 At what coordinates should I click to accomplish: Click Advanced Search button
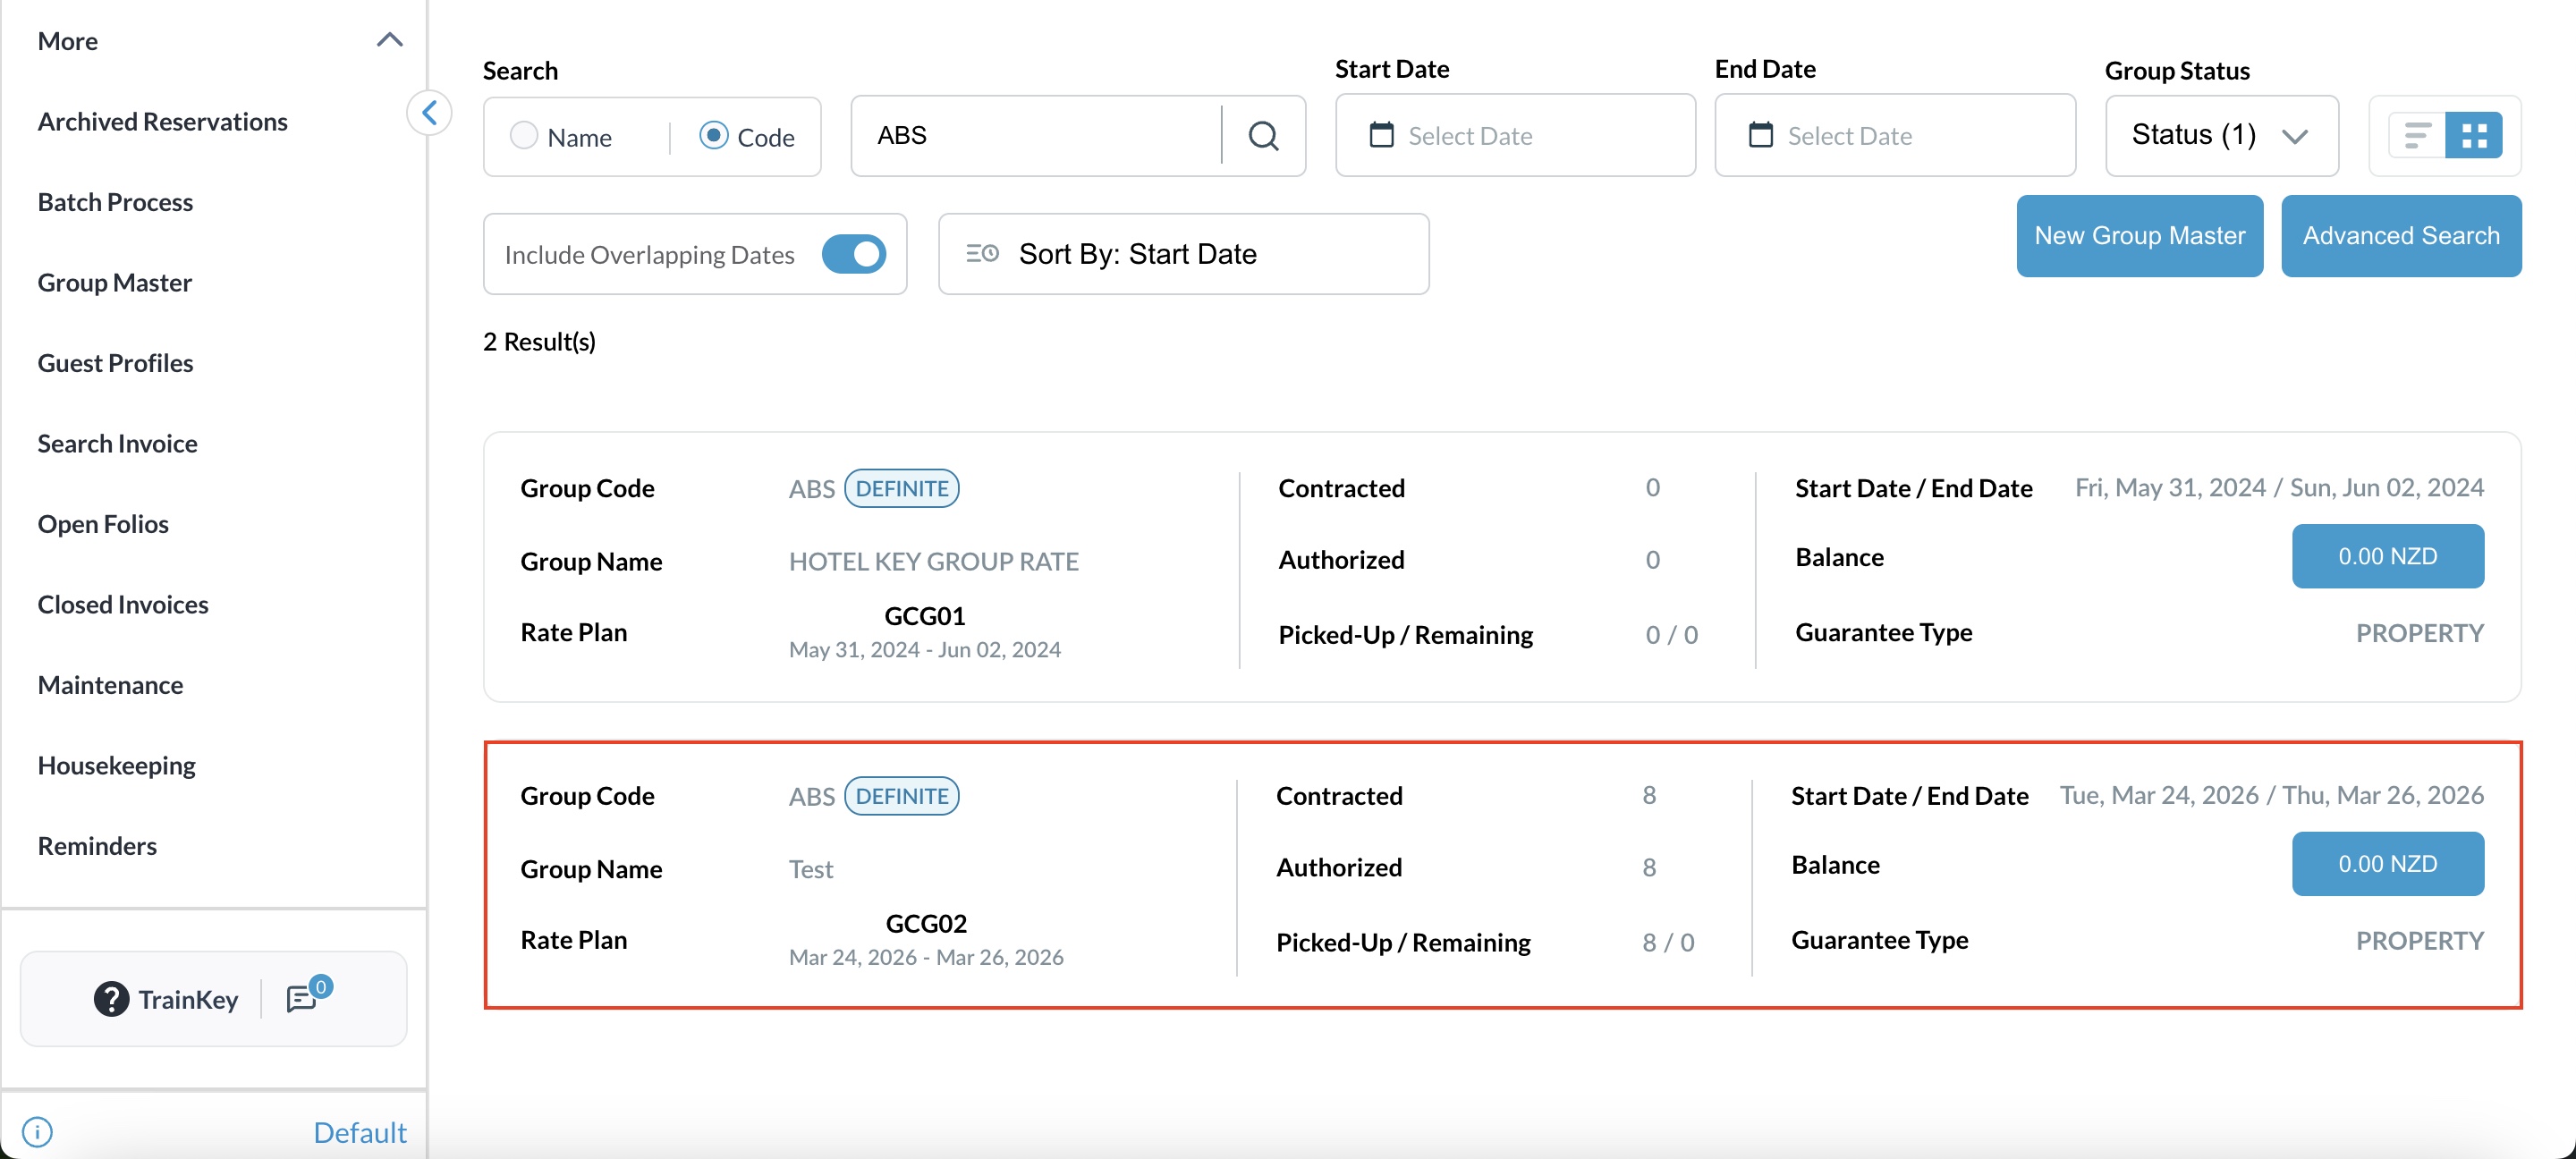(2400, 235)
